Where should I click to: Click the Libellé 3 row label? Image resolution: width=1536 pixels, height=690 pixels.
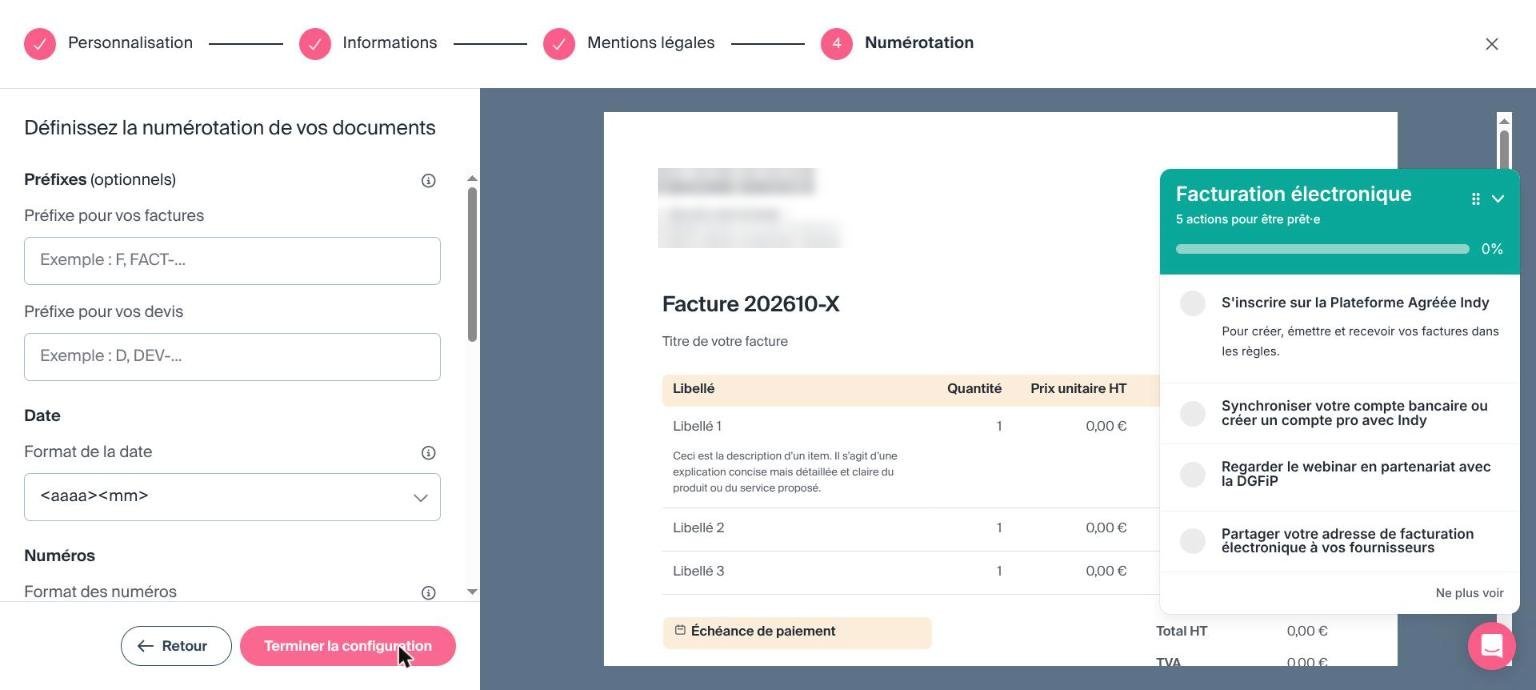click(698, 571)
